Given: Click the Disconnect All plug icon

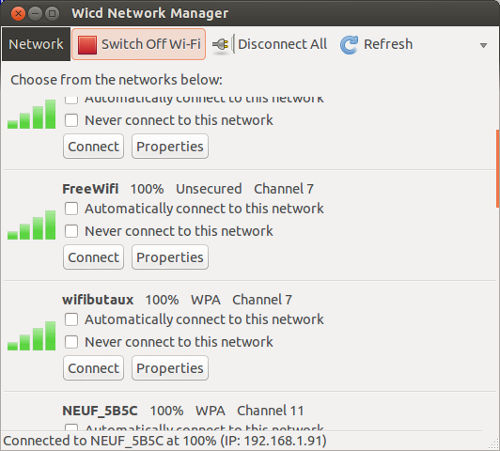Looking at the screenshot, I should coord(220,44).
